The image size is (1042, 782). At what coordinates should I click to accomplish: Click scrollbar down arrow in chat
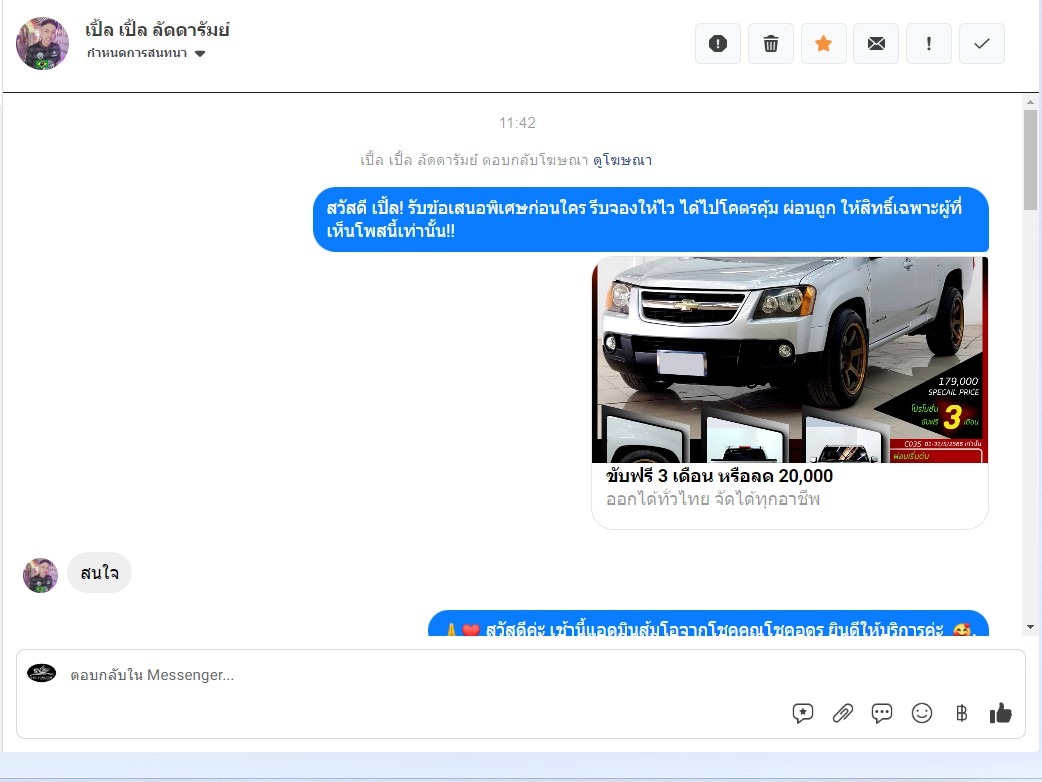(1030, 627)
